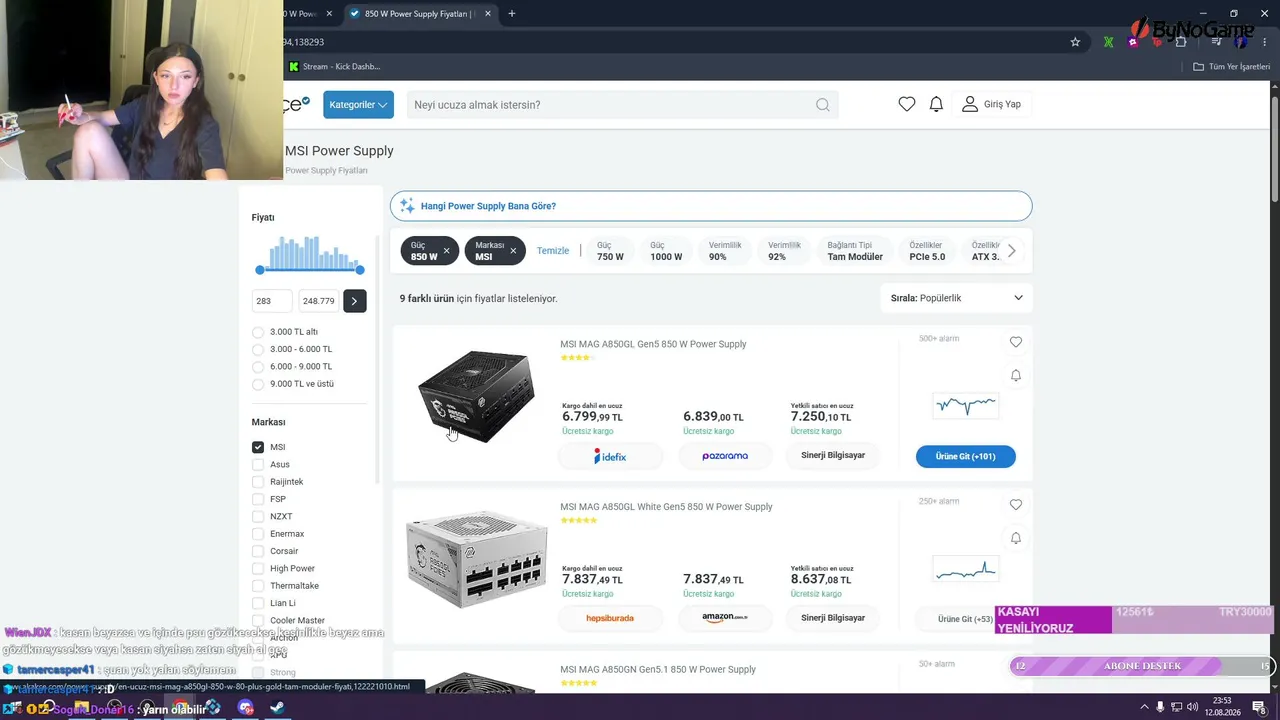Click the minimum price field showing 283

(x=272, y=301)
